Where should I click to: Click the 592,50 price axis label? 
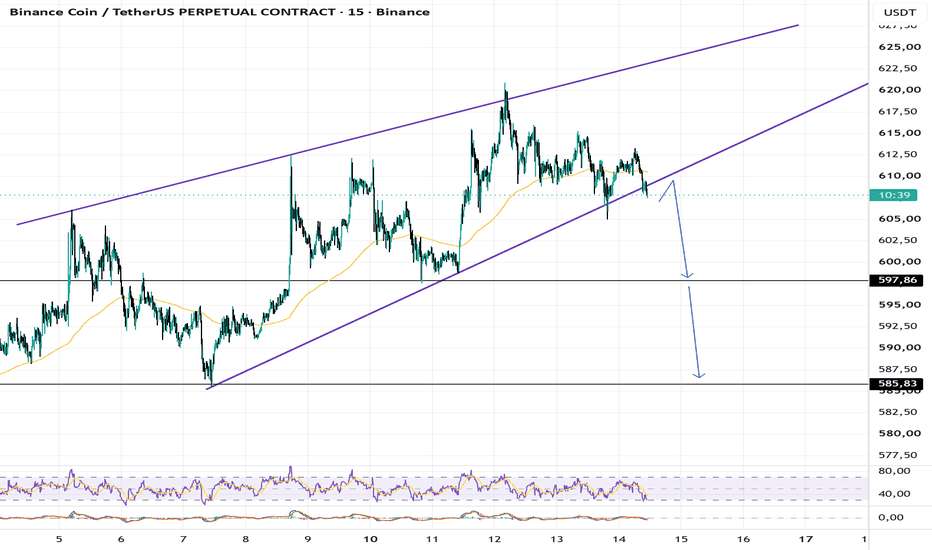[898, 326]
